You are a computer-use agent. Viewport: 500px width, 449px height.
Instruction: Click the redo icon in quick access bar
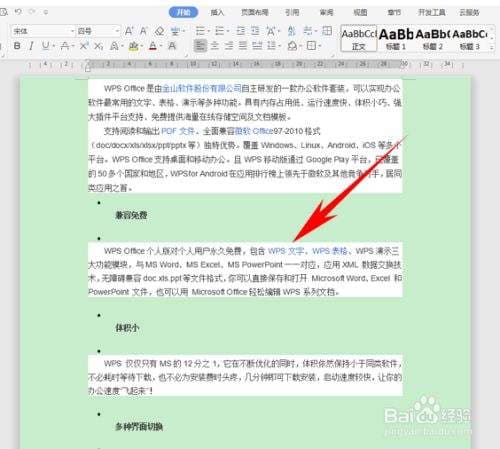tap(32, 12)
